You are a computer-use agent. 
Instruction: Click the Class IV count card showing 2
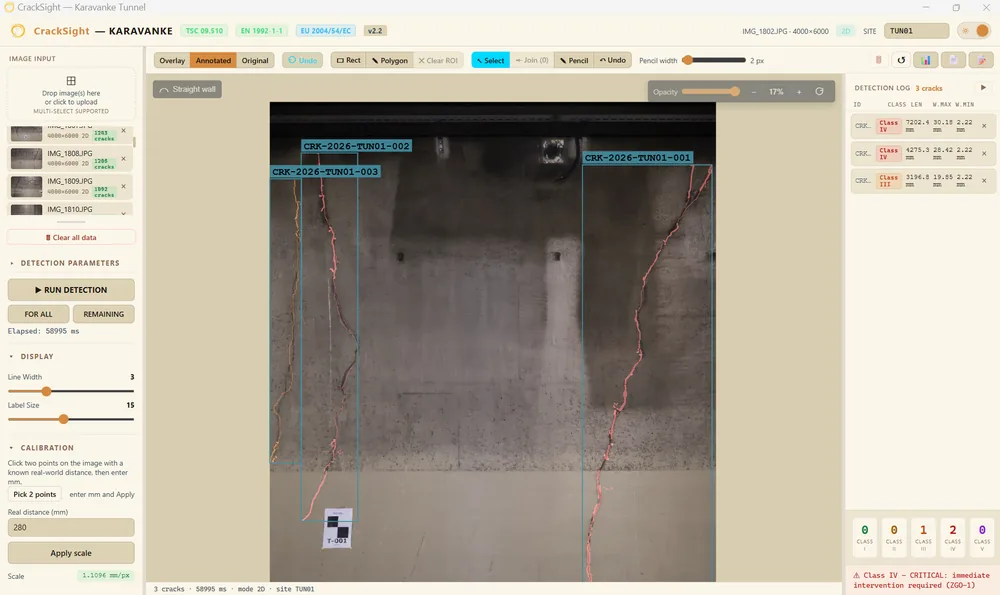(x=952, y=536)
